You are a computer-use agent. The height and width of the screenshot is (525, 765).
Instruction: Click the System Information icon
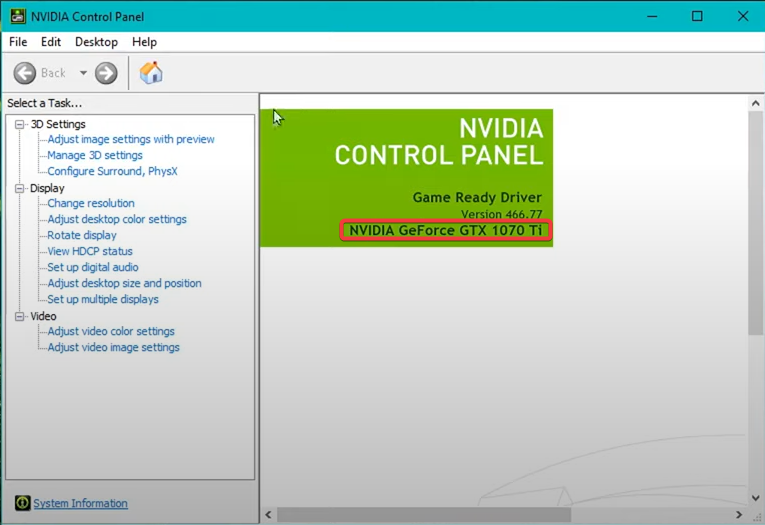(x=22, y=503)
